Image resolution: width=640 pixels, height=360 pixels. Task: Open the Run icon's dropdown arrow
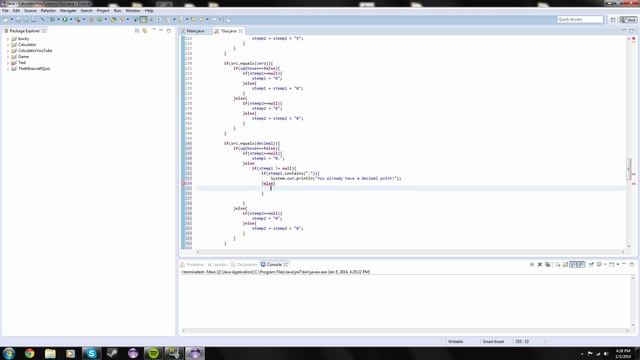pyautogui.click(x=71, y=20)
